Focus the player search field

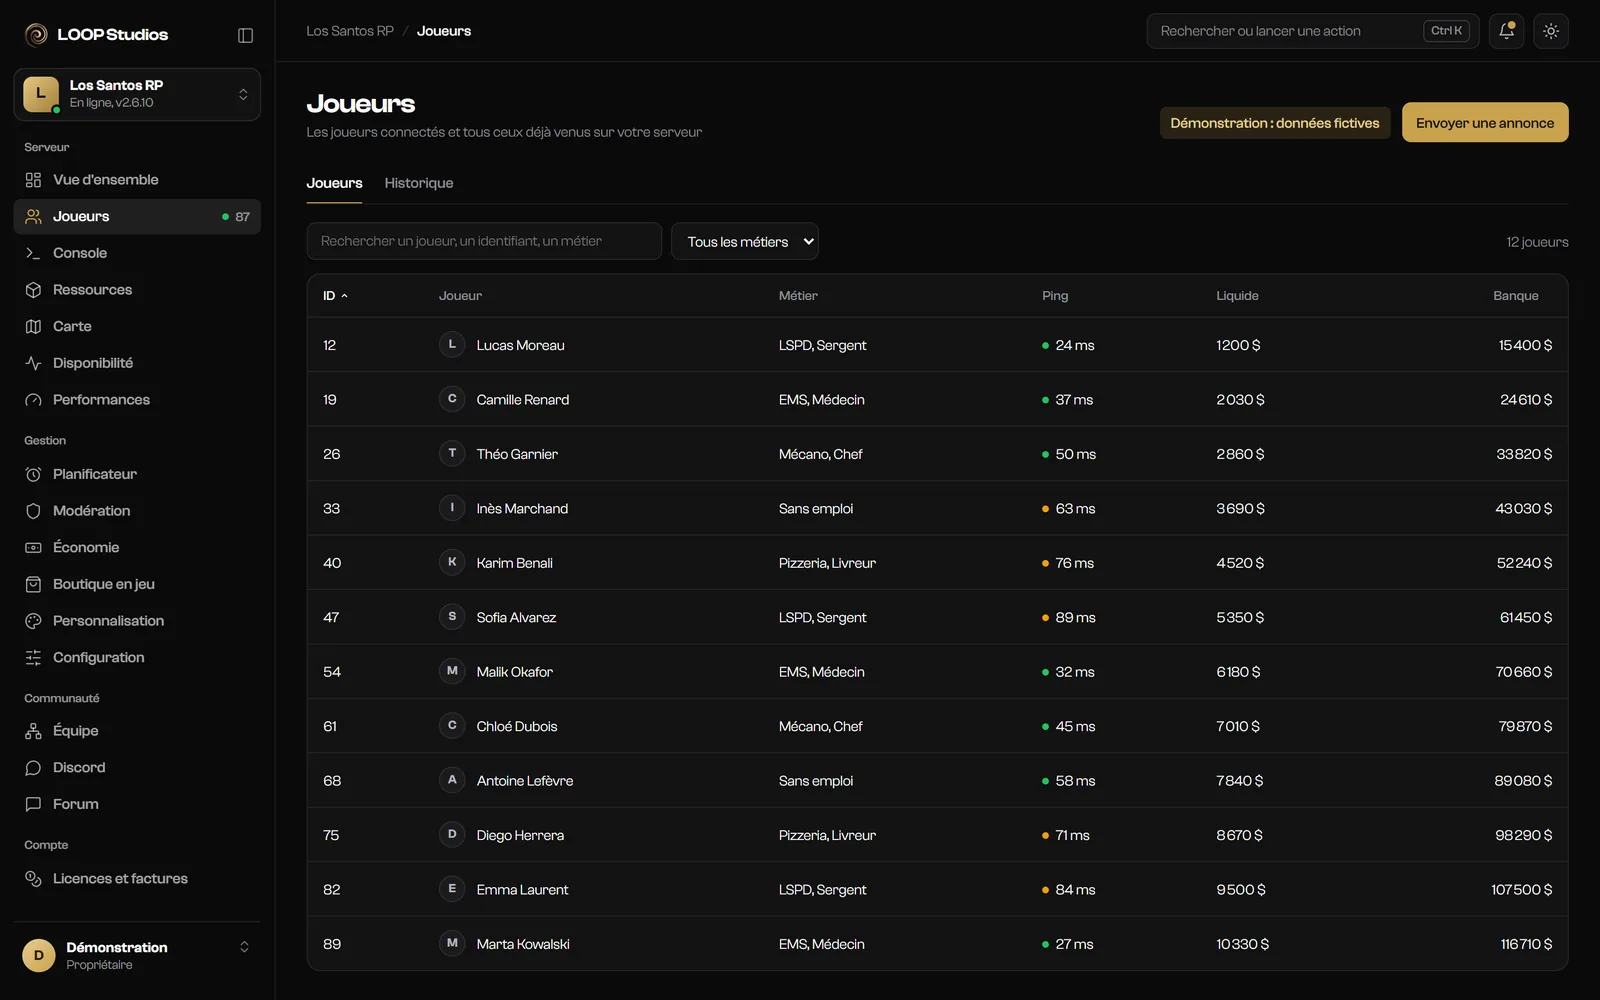tap(484, 241)
